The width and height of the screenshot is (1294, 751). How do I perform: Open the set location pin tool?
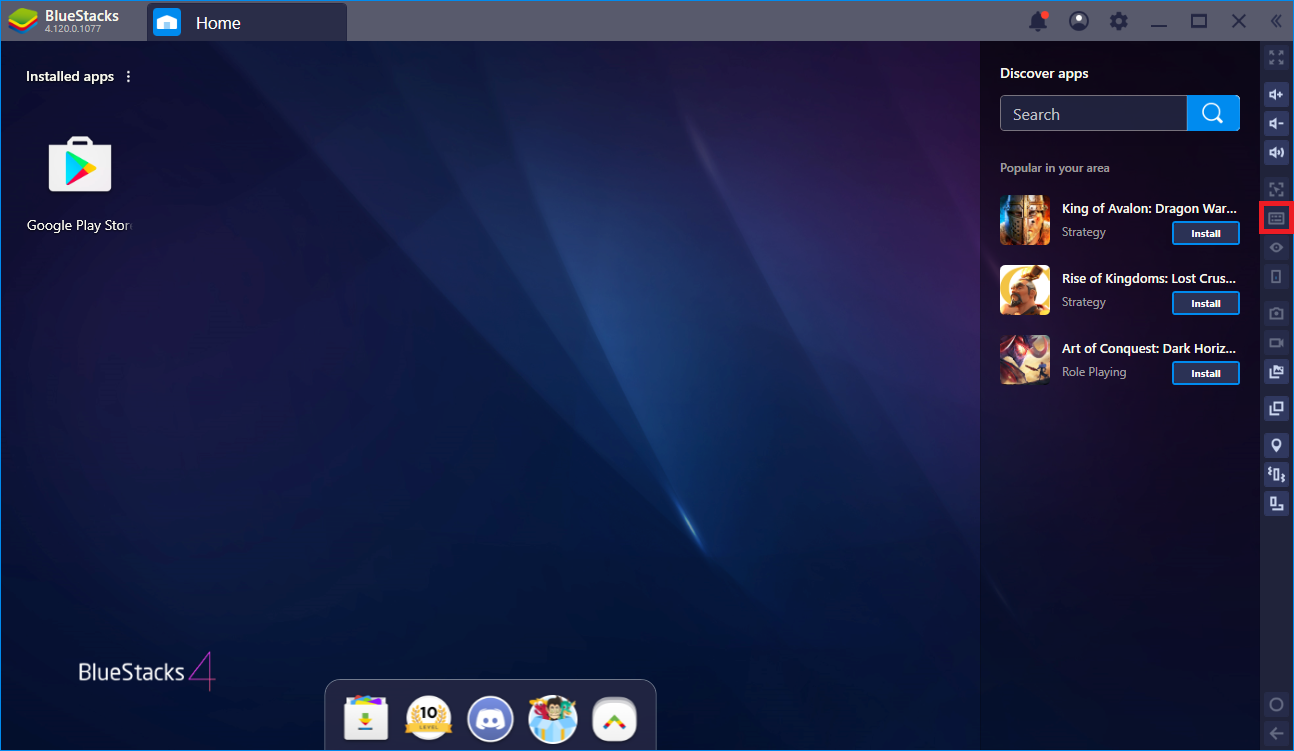1276,445
